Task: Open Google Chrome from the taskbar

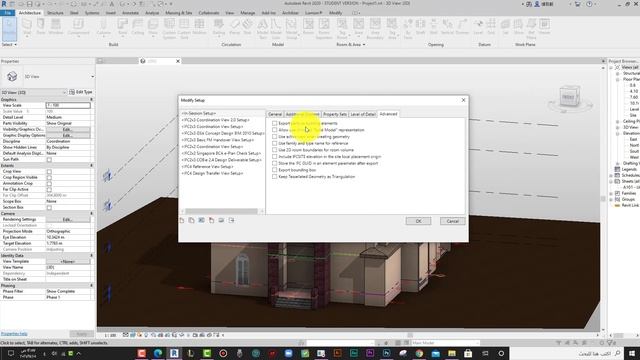Action: pos(419,353)
